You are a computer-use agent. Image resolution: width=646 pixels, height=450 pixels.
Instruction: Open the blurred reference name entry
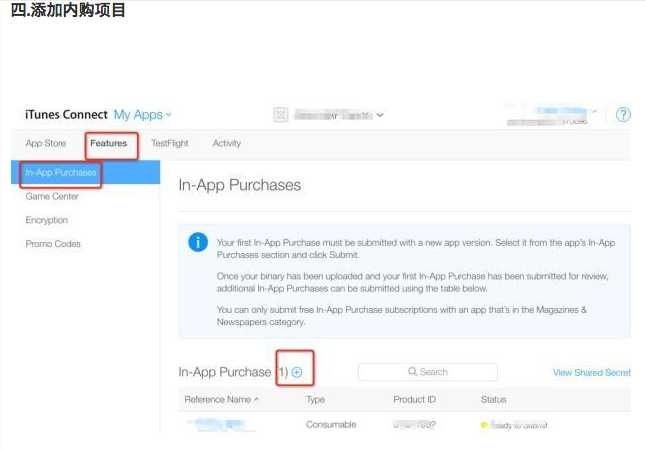click(x=218, y=424)
